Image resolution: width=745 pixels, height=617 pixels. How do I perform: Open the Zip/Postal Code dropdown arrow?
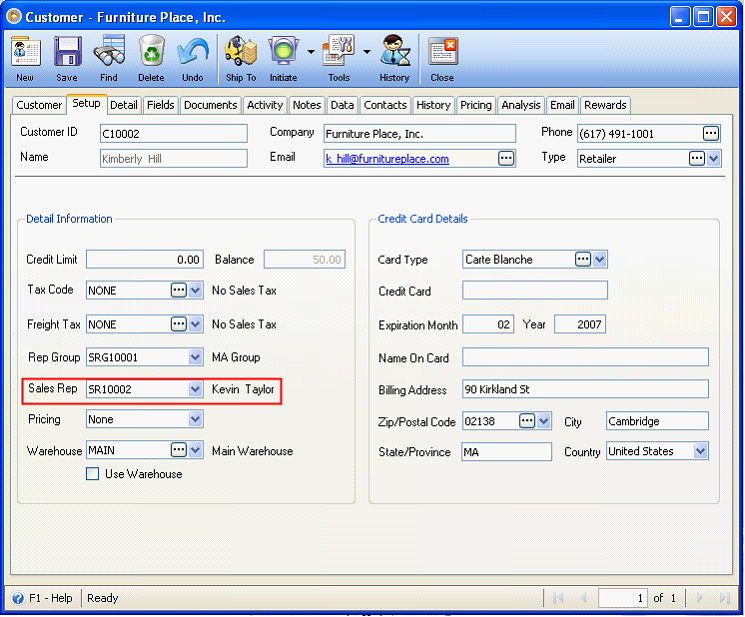point(544,421)
